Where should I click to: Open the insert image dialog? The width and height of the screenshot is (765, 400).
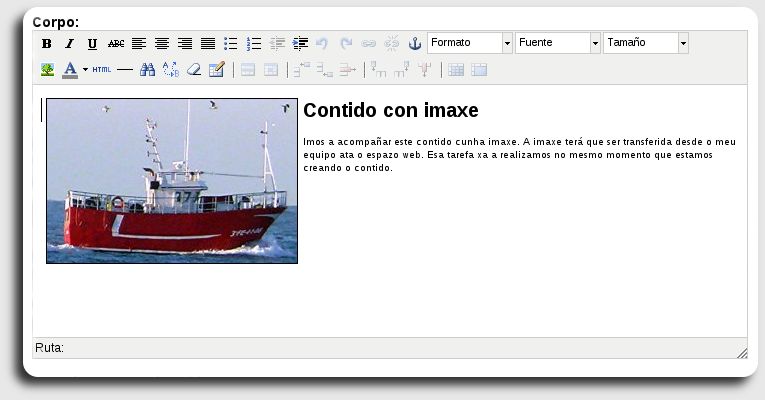47,70
